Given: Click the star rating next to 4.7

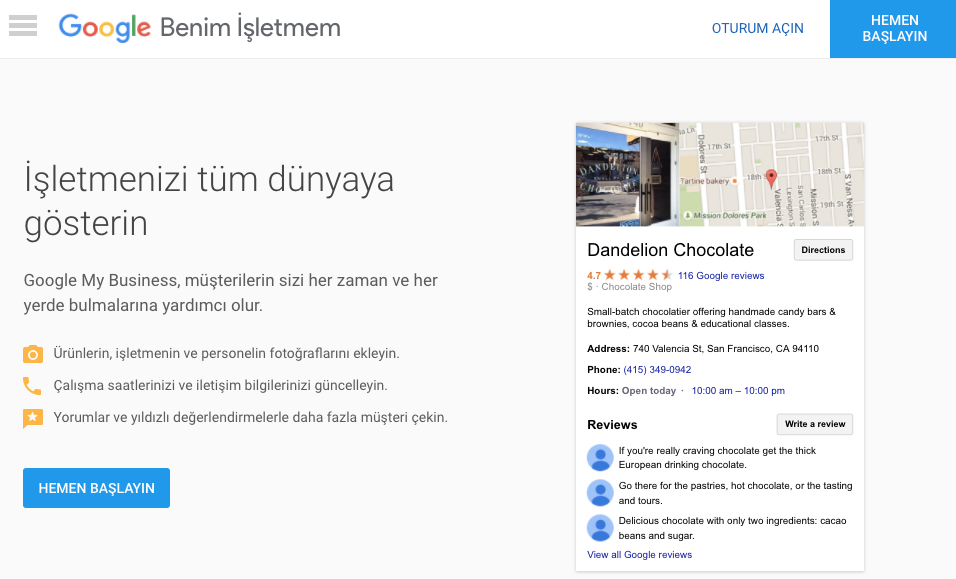Looking at the screenshot, I should point(638,275).
